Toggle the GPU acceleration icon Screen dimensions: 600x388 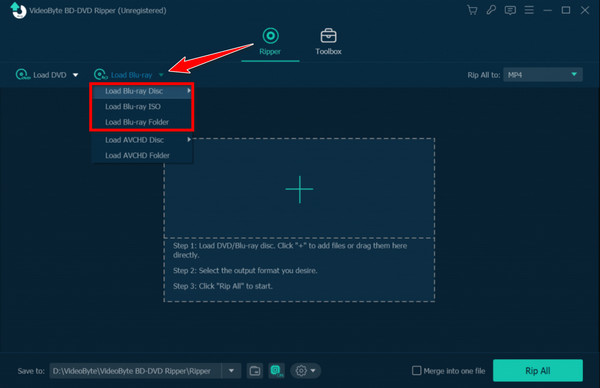[x=277, y=371]
